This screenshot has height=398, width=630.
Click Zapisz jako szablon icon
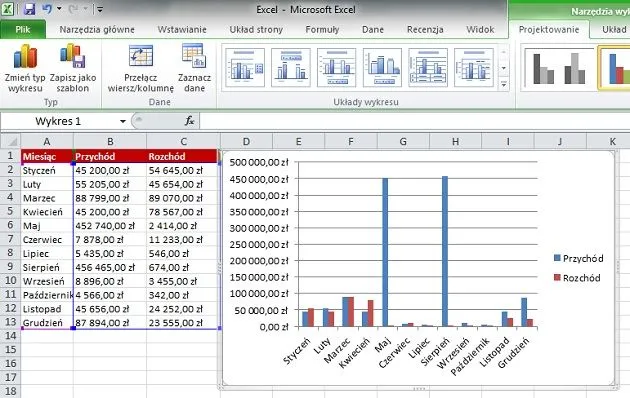click(x=73, y=56)
